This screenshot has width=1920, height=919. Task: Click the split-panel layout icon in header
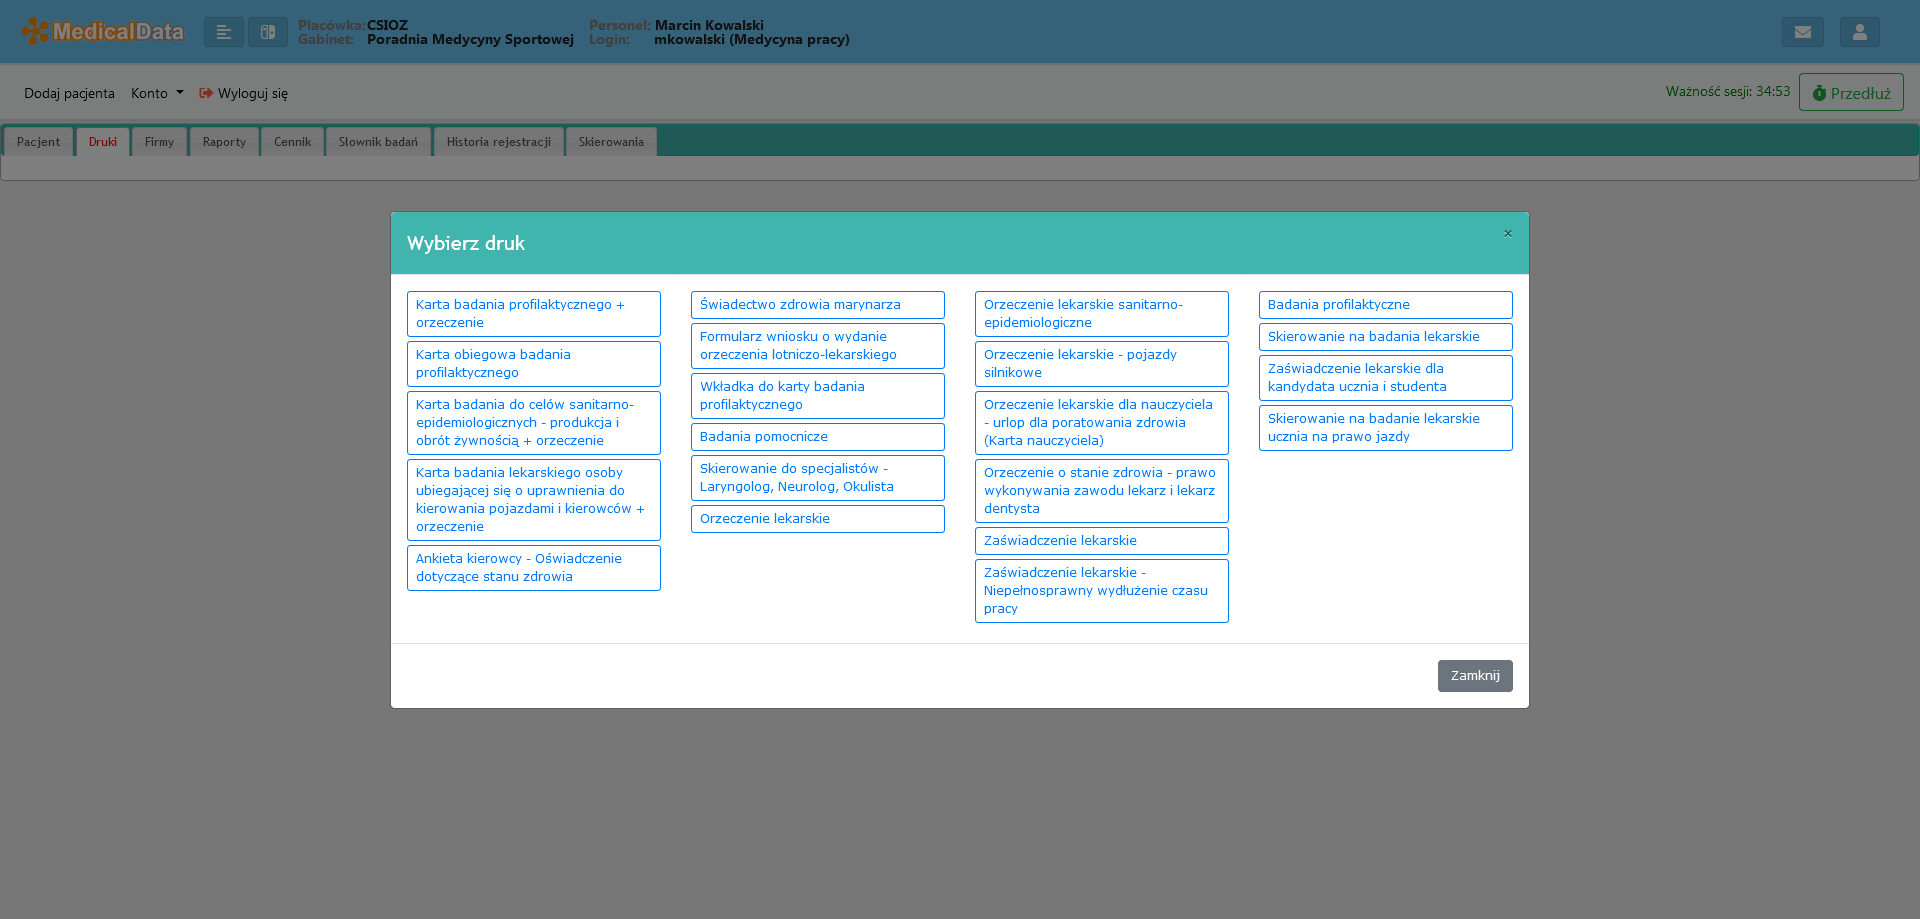[268, 32]
